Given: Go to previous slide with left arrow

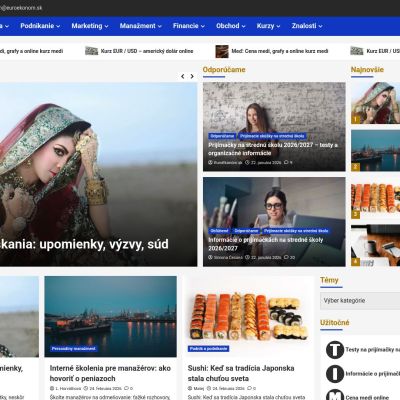Looking at the screenshot, I should pos(182,76).
